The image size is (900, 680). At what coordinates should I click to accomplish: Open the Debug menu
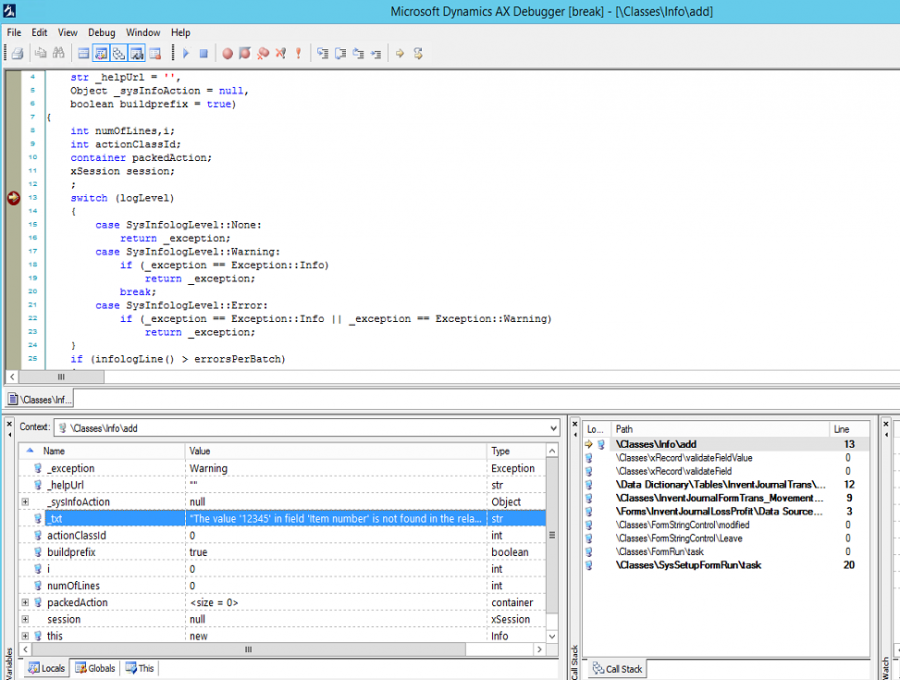(x=101, y=32)
